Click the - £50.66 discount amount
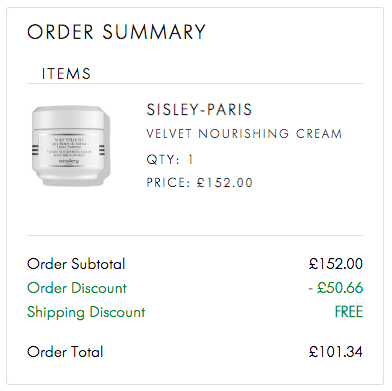Image resolution: width=392 pixels, height=391 pixels. 336,288
